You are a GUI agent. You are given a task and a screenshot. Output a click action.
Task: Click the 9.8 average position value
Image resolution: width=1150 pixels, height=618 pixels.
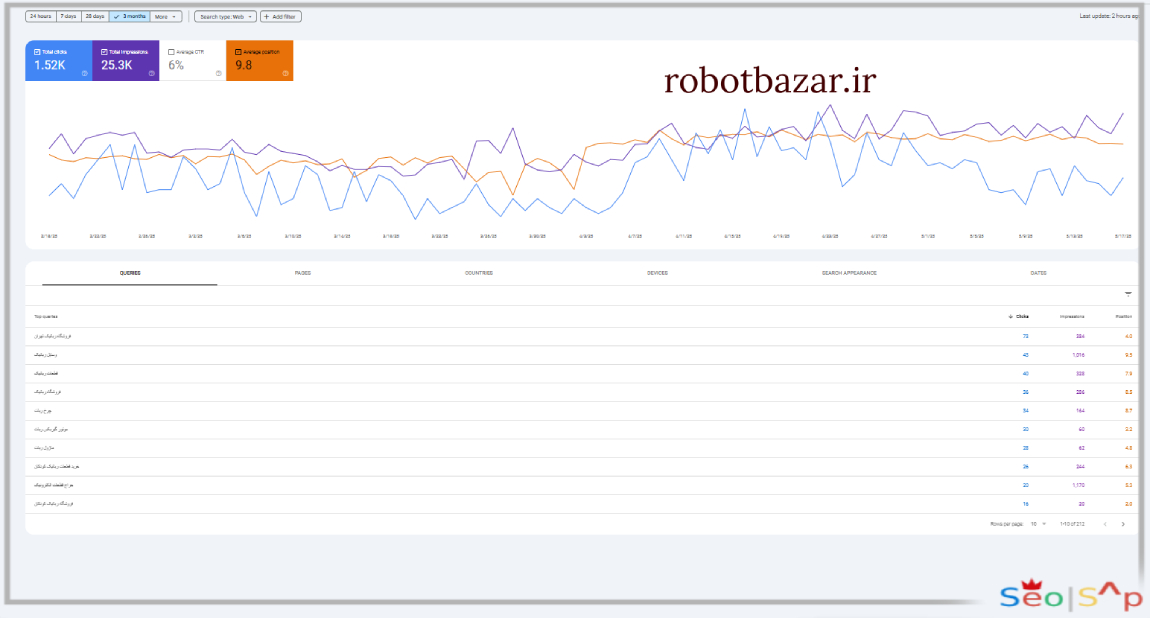pyautogui.click(x=243, y=65)
